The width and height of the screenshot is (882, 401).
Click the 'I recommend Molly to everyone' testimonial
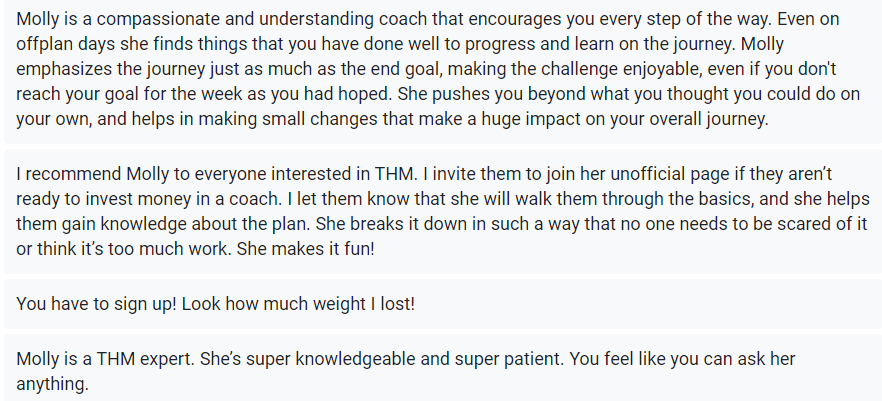pos(443,211)
